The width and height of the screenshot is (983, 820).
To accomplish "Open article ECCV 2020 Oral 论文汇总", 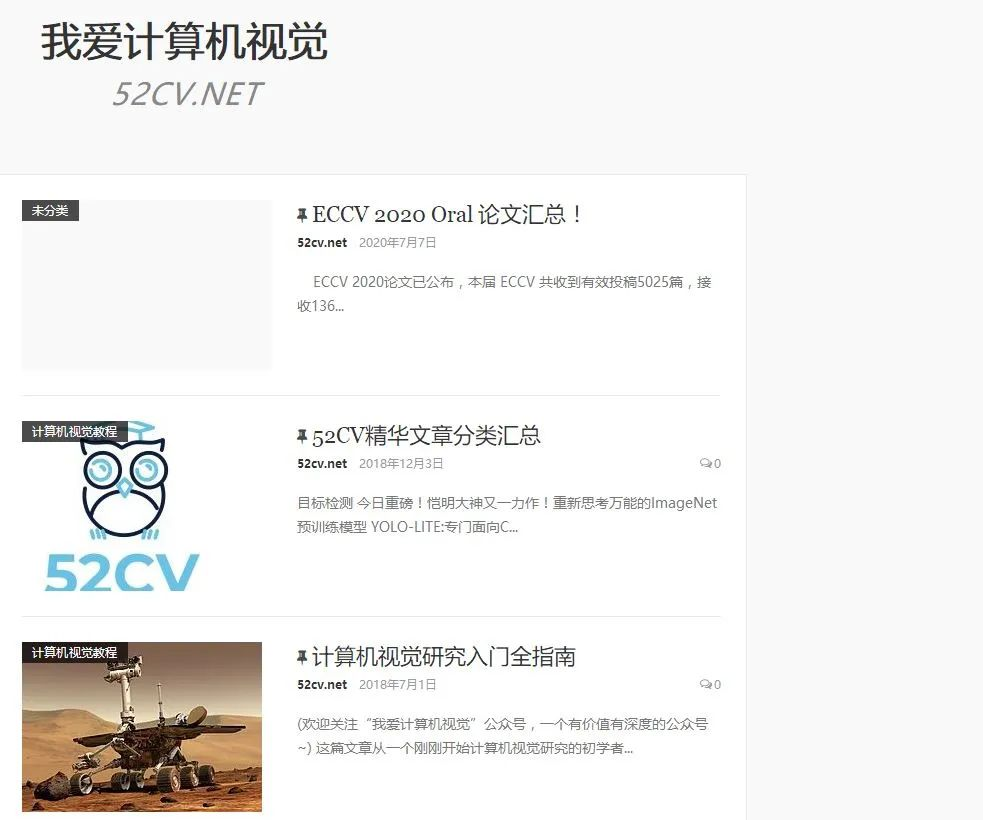I will 447,214.
